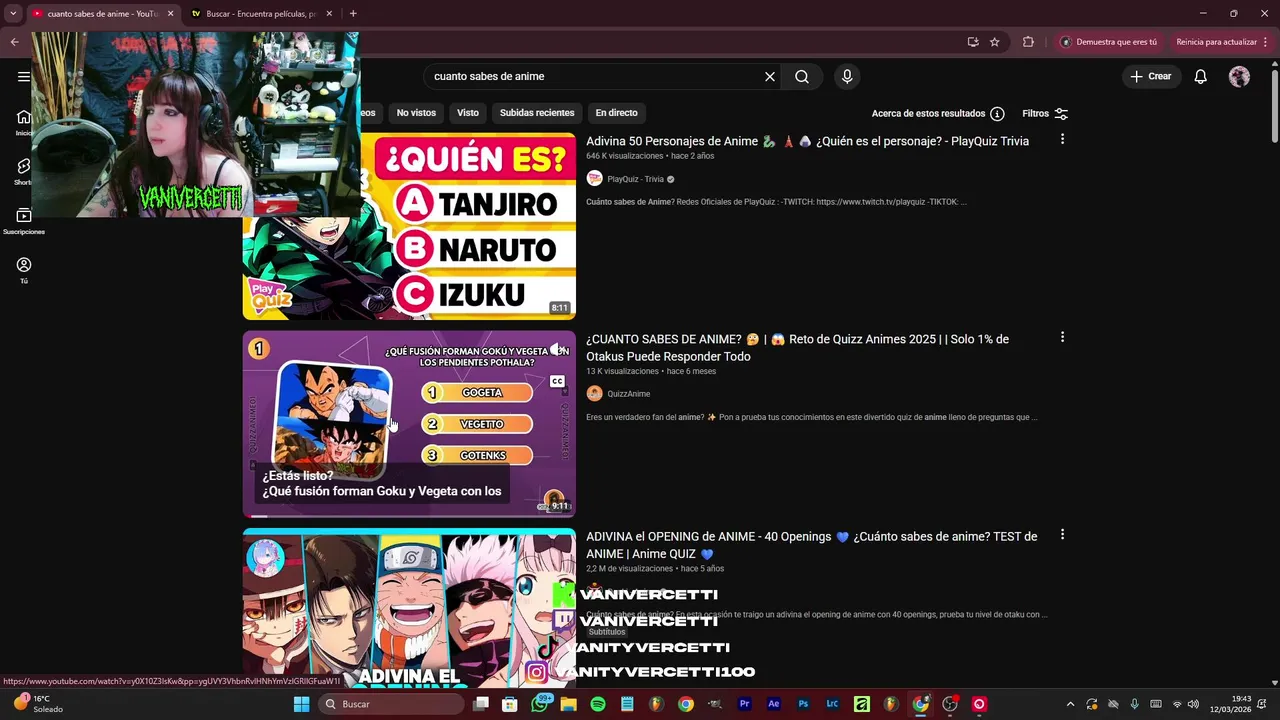Click the preview progress bar under the fusion thumbnail
Image resolution: width=1280 pixels, height=720 pixels.
pyautogui.click(x=409, y=516)
